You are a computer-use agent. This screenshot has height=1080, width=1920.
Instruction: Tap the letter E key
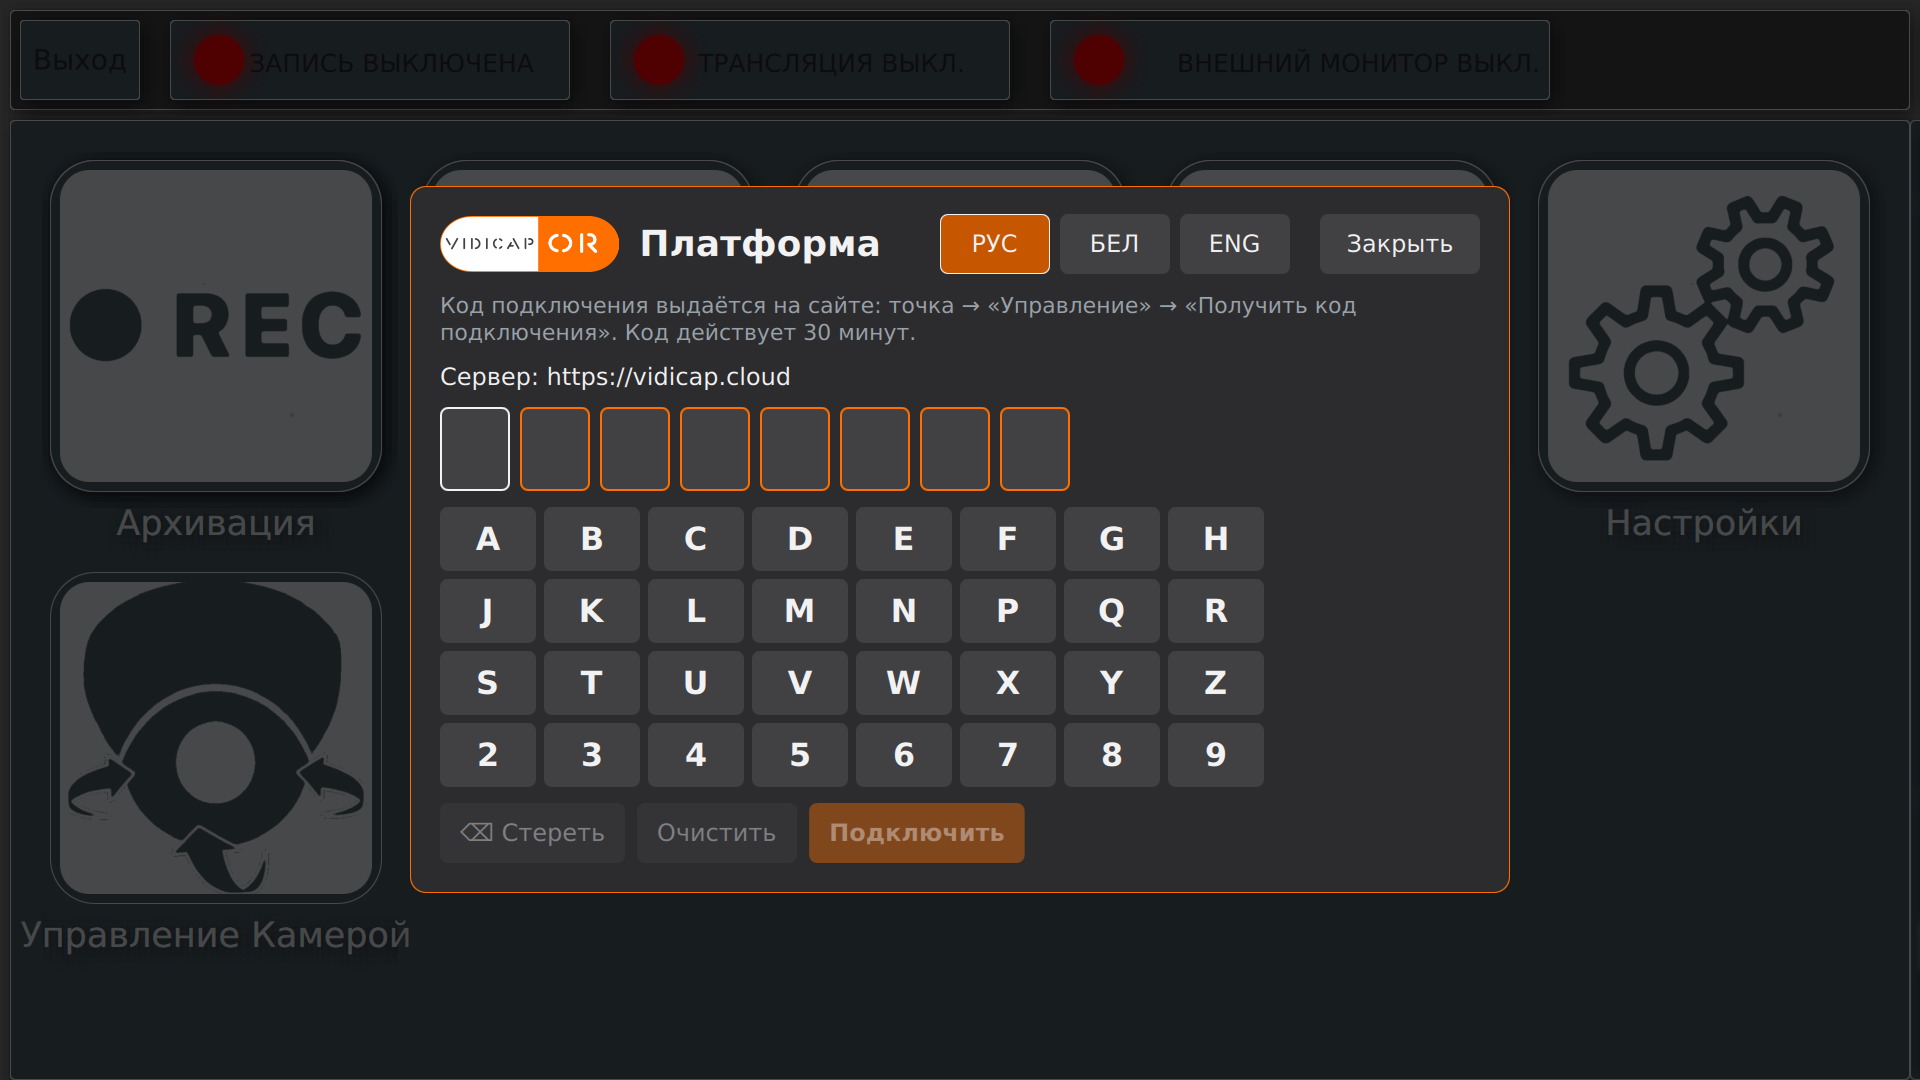[904, 539]
